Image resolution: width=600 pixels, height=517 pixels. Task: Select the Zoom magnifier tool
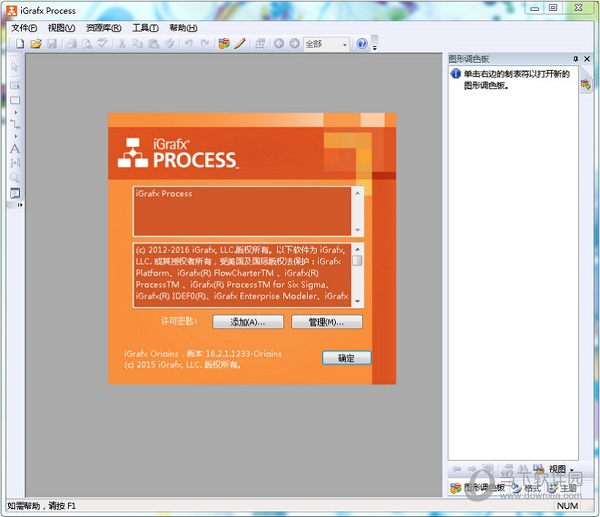pos(15,178)
